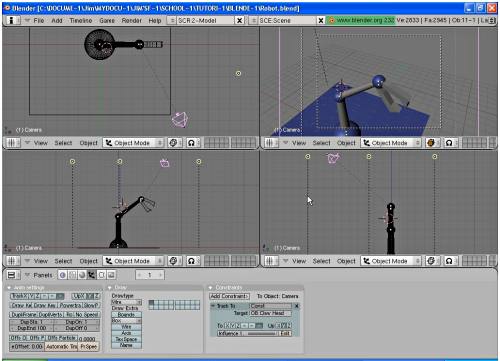Image resolution: width=500 pixels, height=361 pixels.
Task: Toggle the Axis button under Draw Extra
Action: (x=126, y=333)
